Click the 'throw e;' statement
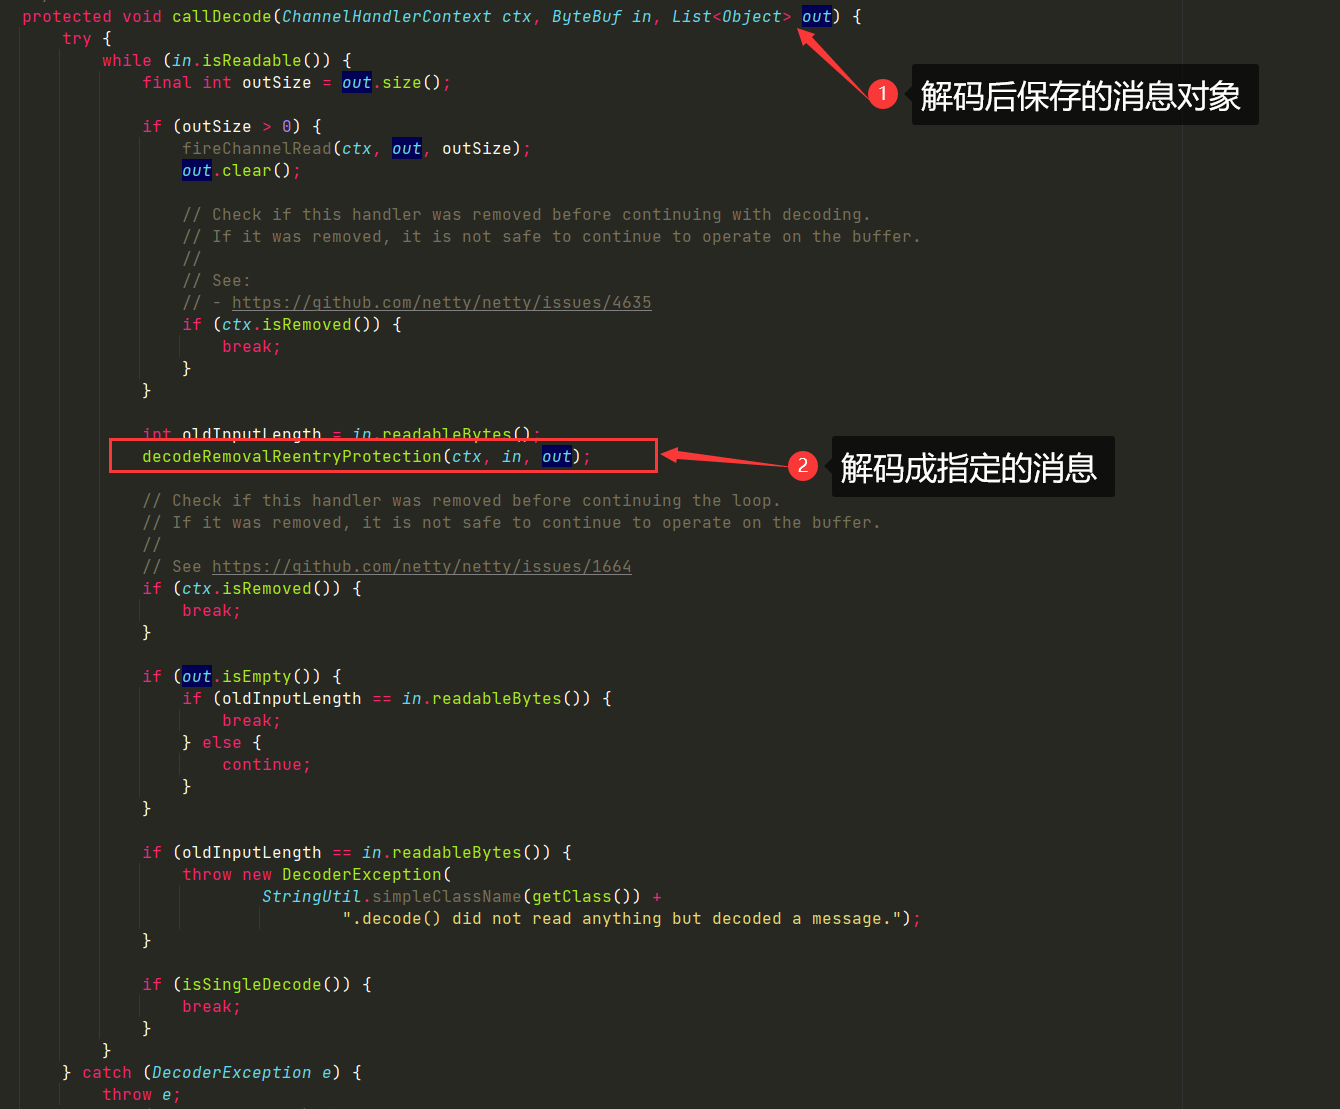The width and height of the screenshot is (1340, 1109). click(141, 1094)
